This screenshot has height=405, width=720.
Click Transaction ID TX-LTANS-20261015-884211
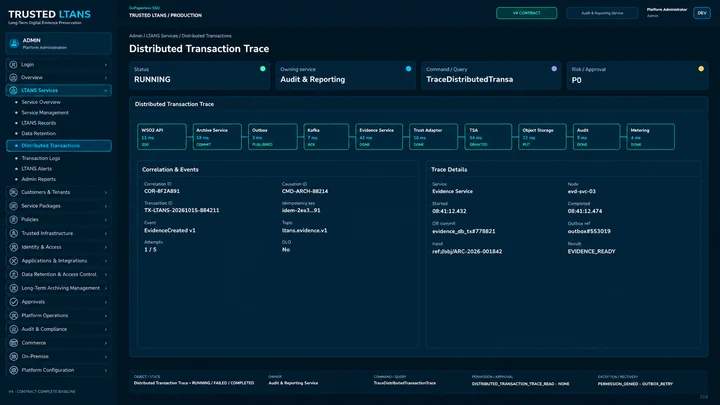click(x=181, y=211)
